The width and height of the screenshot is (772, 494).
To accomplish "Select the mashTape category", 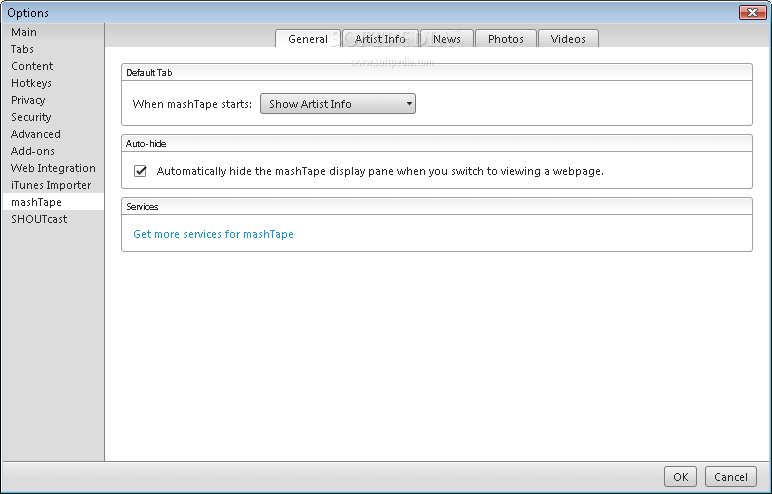I will pos(53,202).
